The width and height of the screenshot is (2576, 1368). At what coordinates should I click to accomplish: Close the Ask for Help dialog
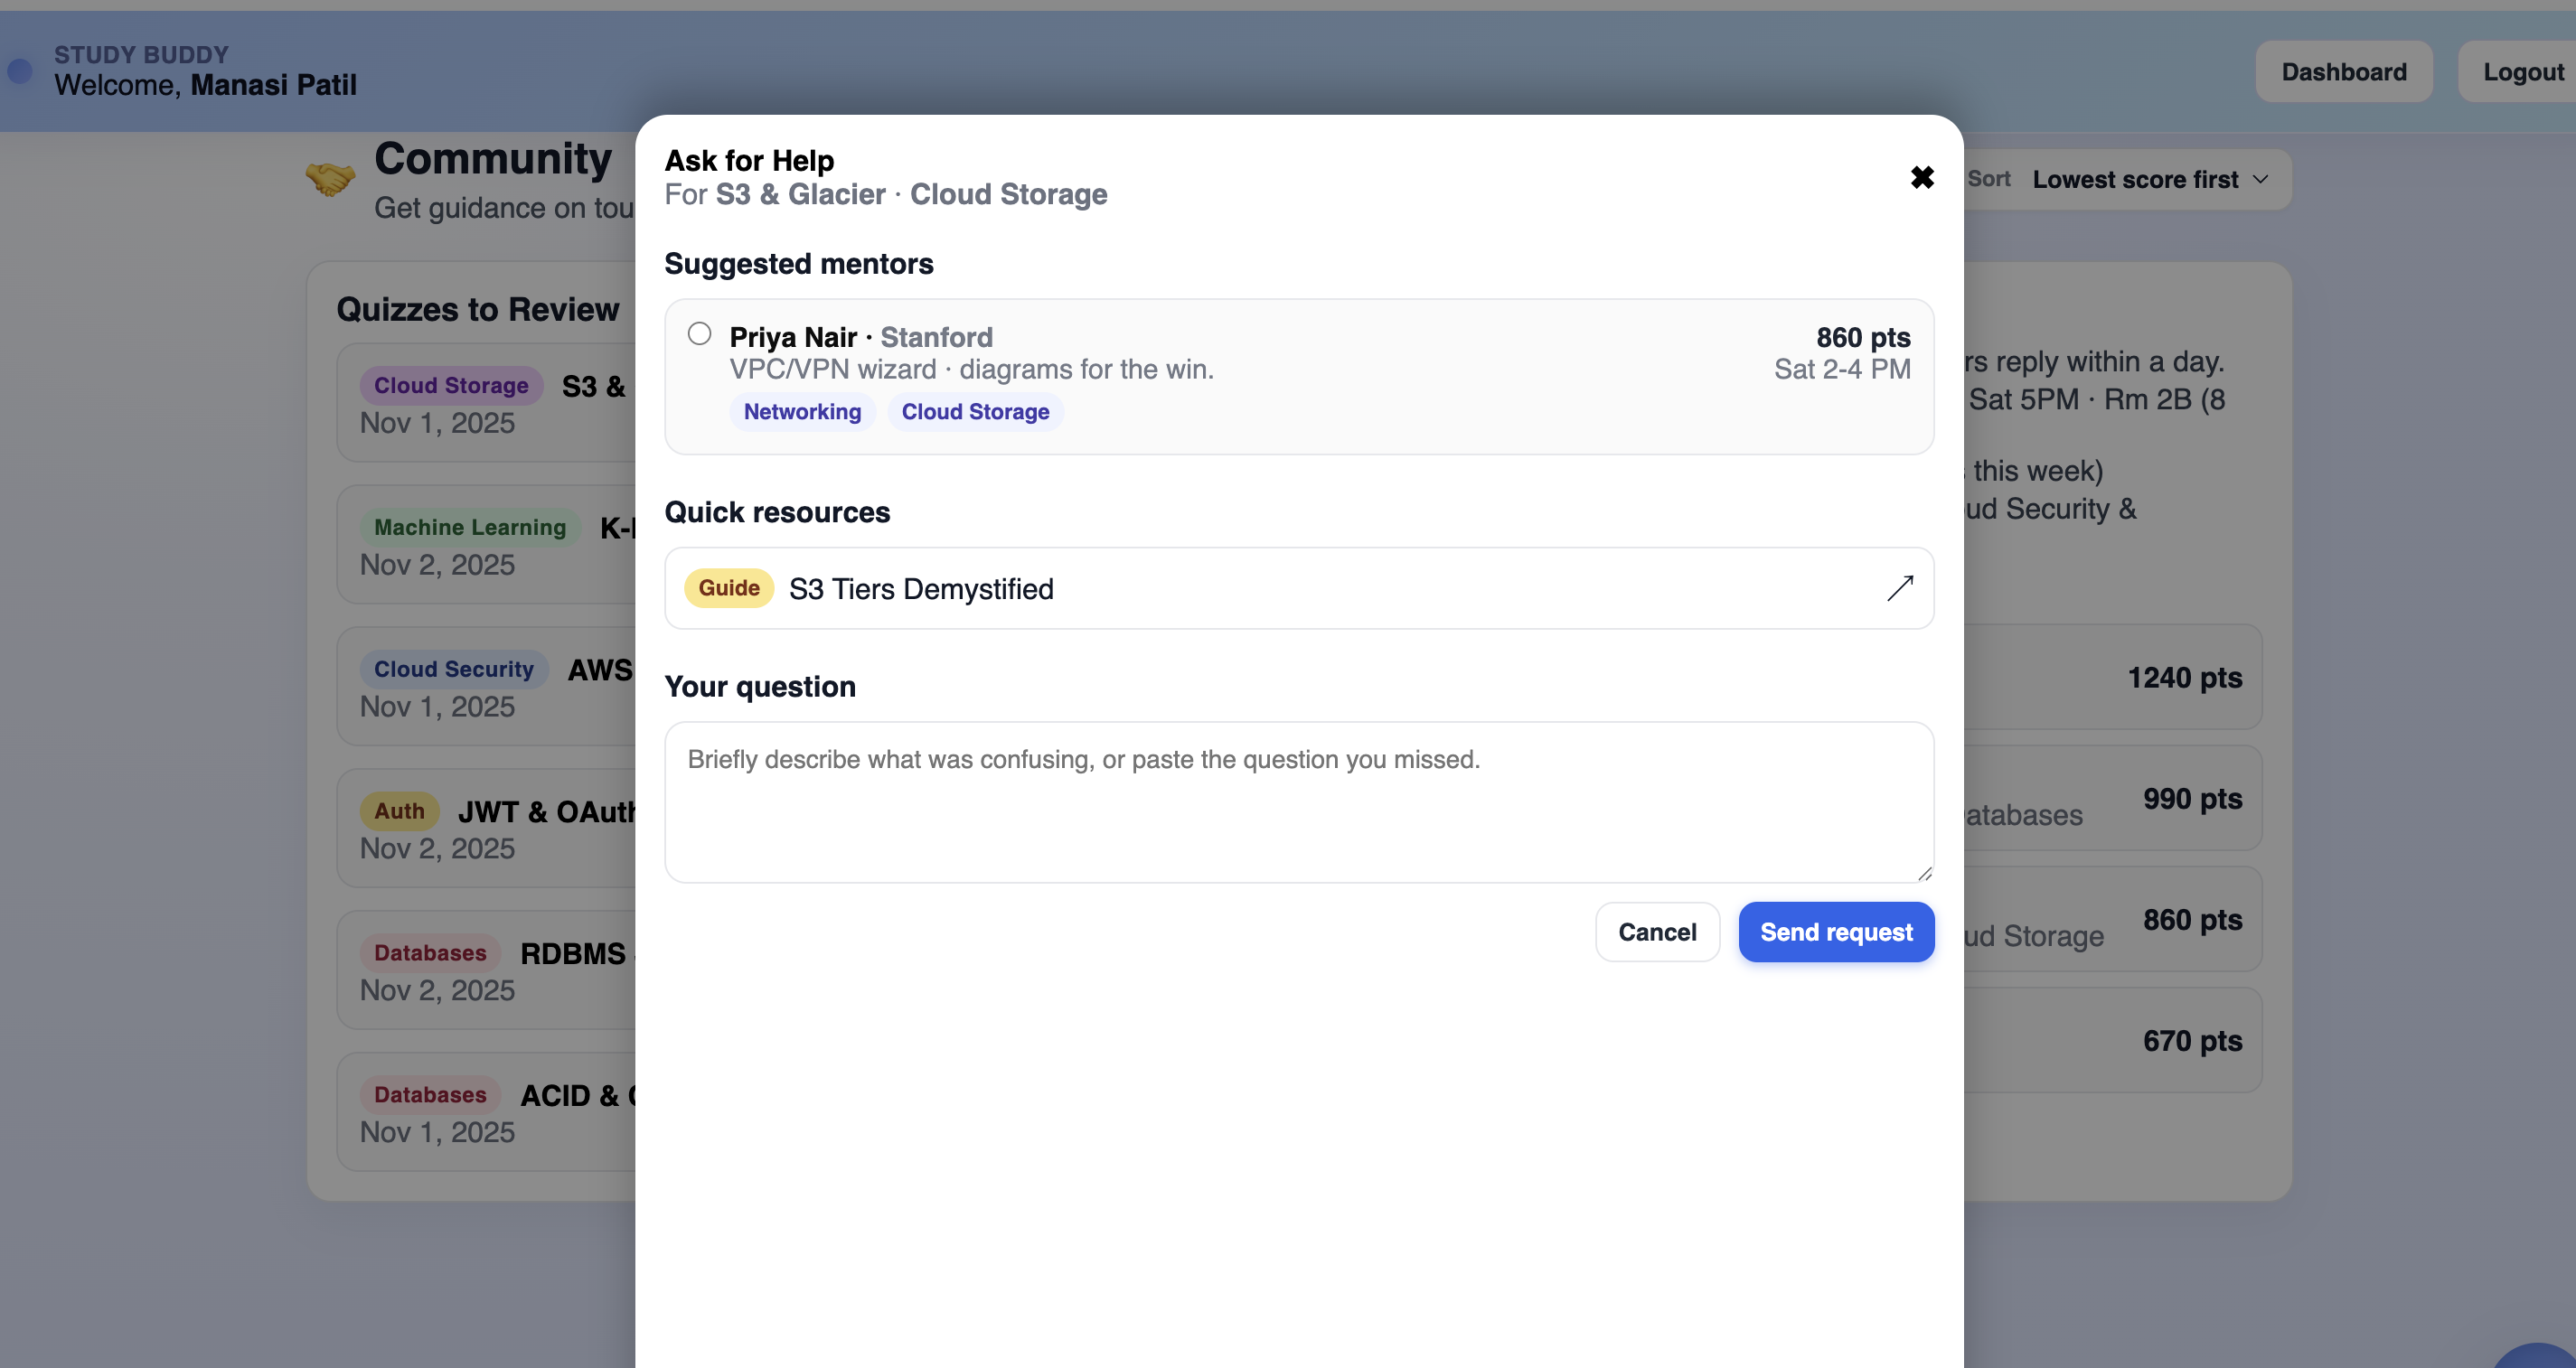(1921, 178)
